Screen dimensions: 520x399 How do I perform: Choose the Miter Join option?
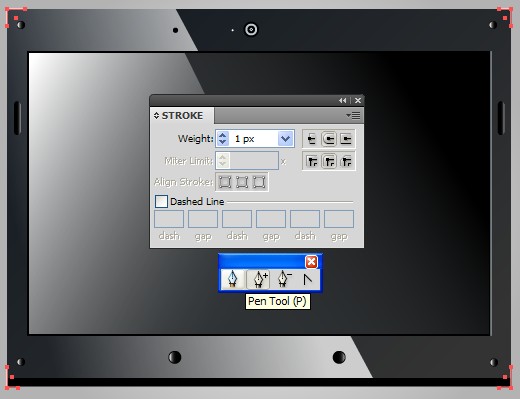(312, 161)
